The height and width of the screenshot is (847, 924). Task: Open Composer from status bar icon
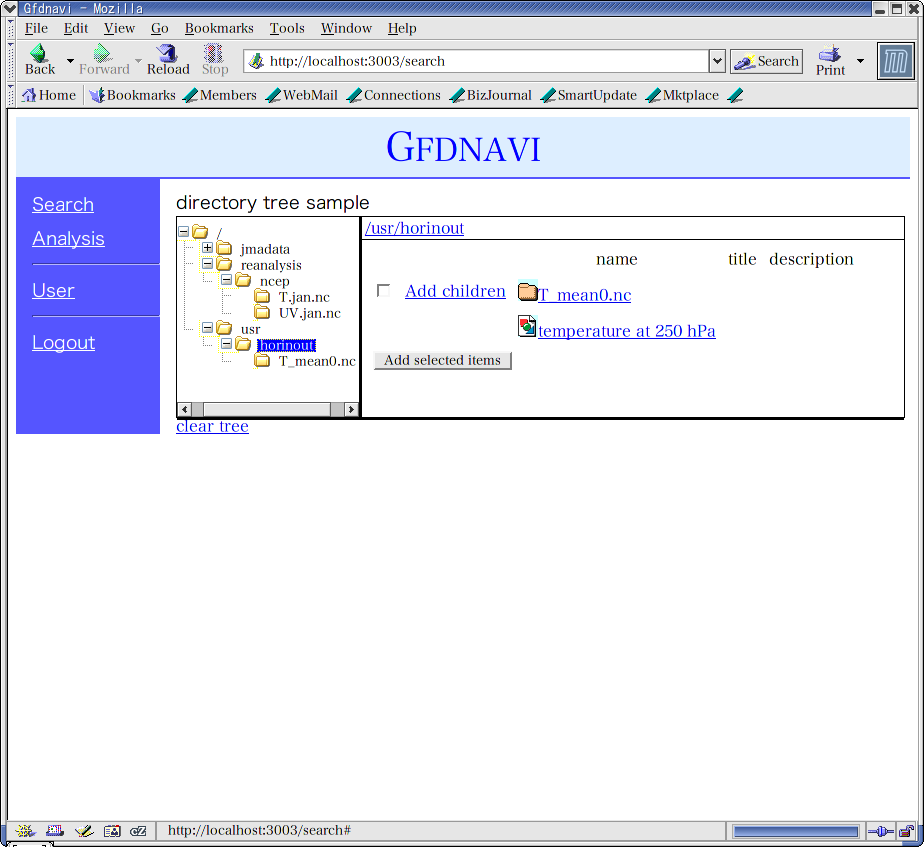pos(84,831)
